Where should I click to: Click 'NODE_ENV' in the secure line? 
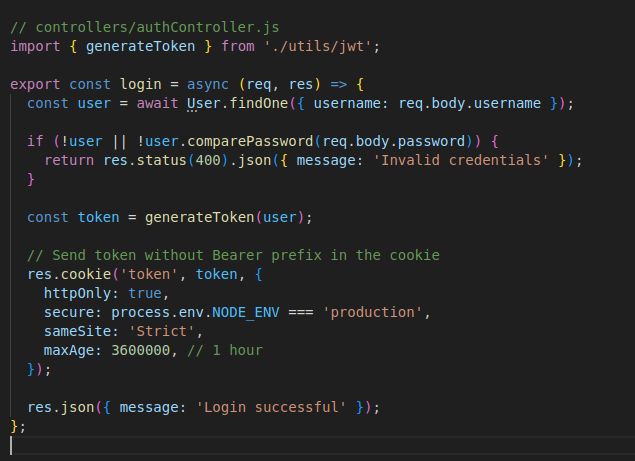pos(245,312)
